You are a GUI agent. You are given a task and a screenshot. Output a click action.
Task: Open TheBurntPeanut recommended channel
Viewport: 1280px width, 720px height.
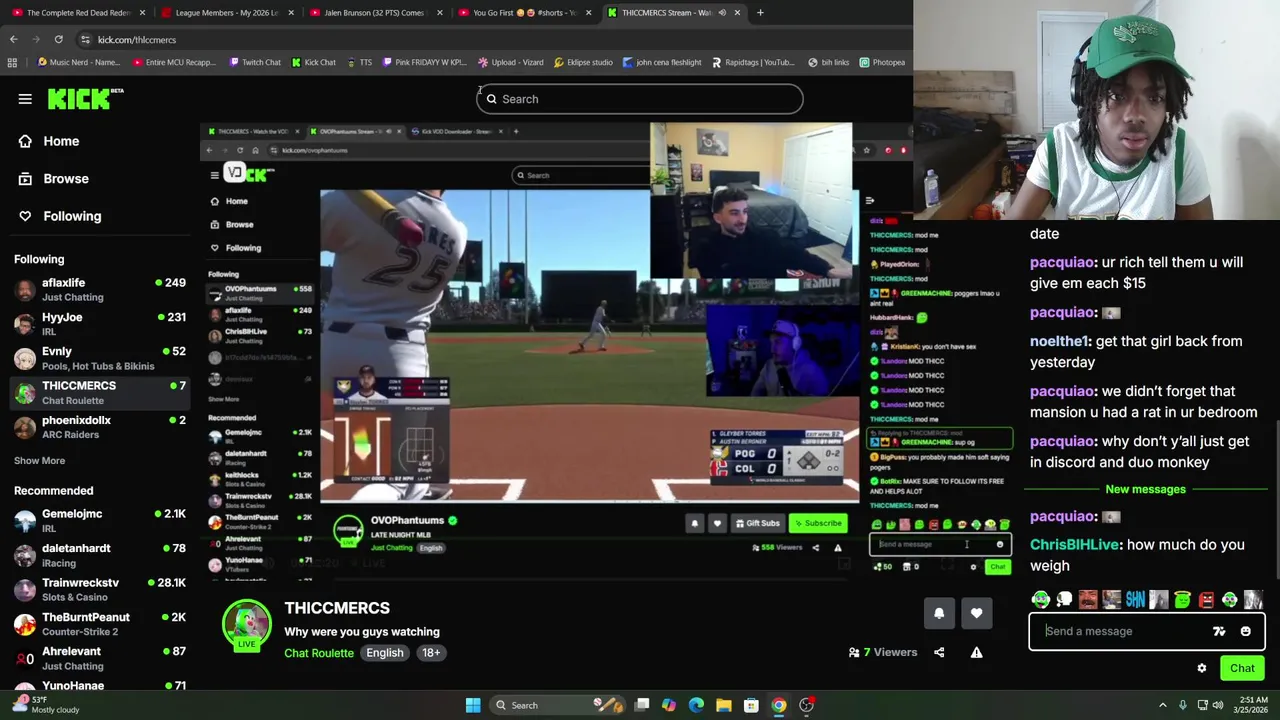point(100,624)
